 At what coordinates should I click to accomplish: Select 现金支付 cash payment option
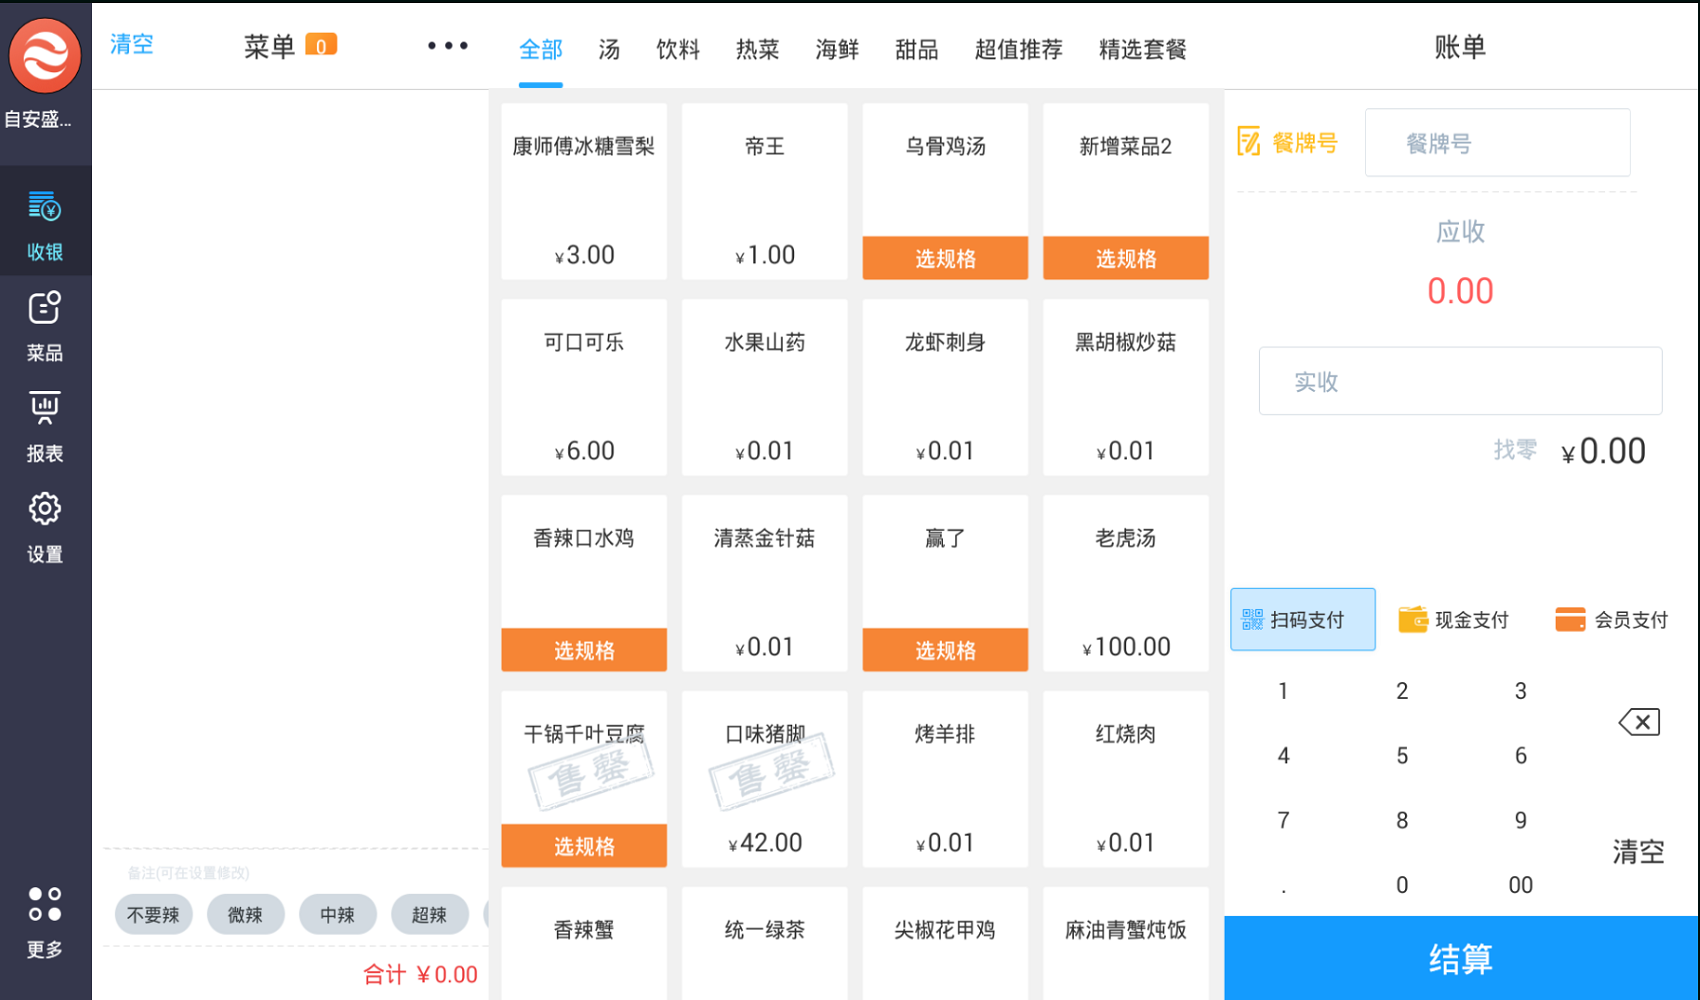[x=1453, y=620]
